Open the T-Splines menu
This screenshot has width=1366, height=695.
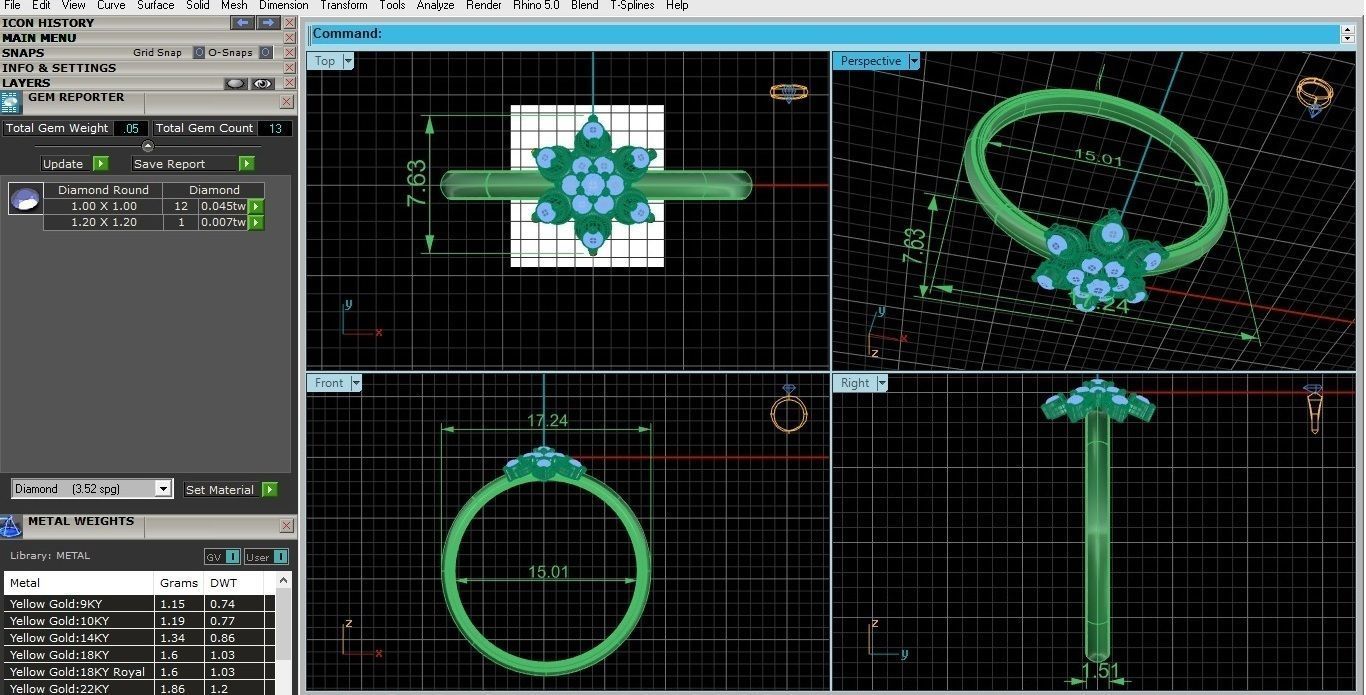click(632, 5)
